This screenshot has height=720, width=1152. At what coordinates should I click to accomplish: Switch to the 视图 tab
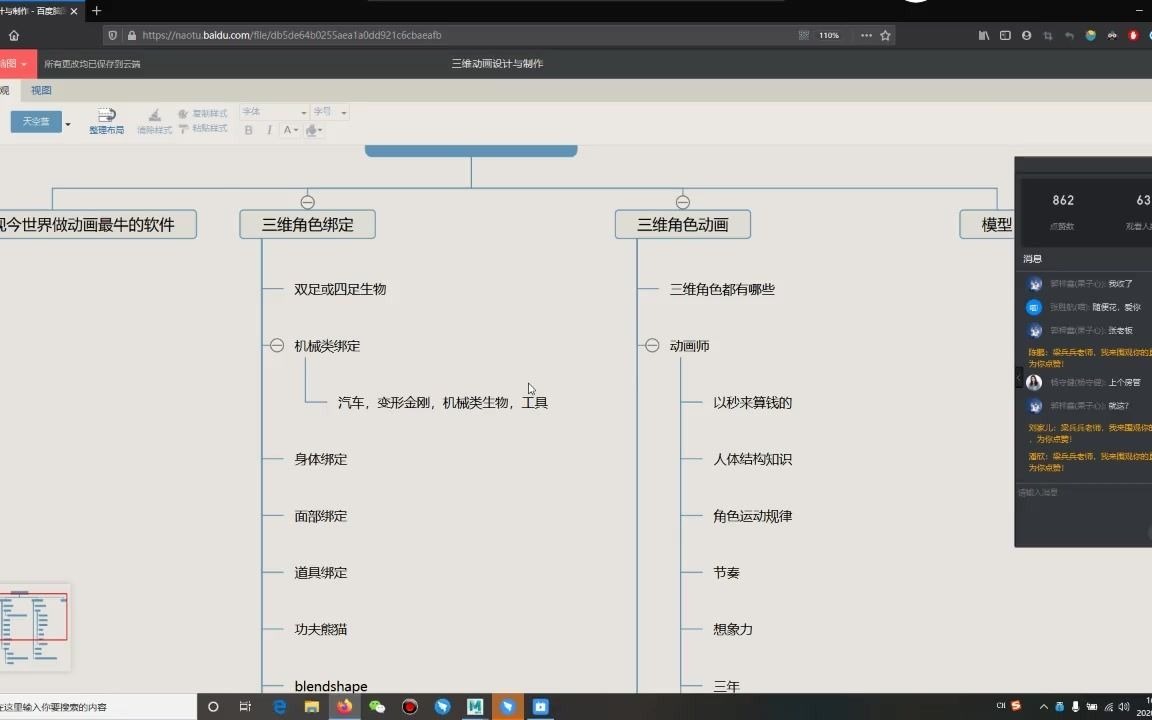pos(40,90)
